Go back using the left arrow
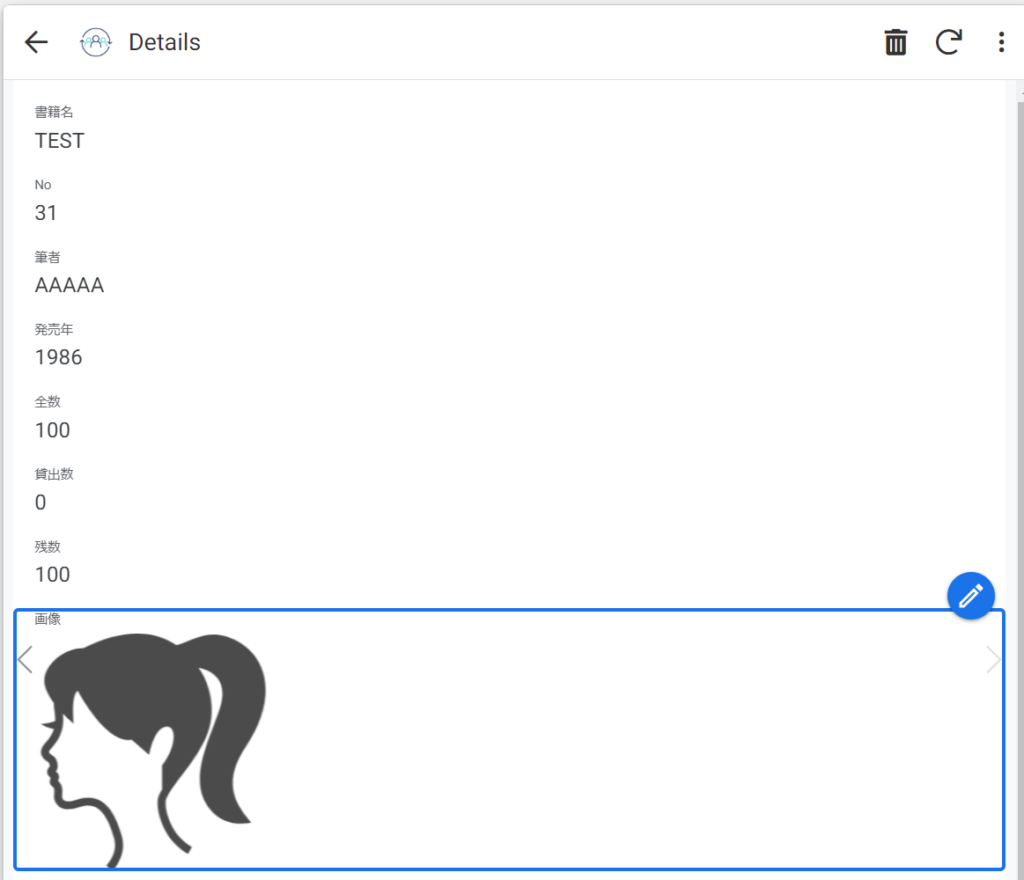Image resolution: width=1024 pixels, height=880 pixels. (37, 42)
